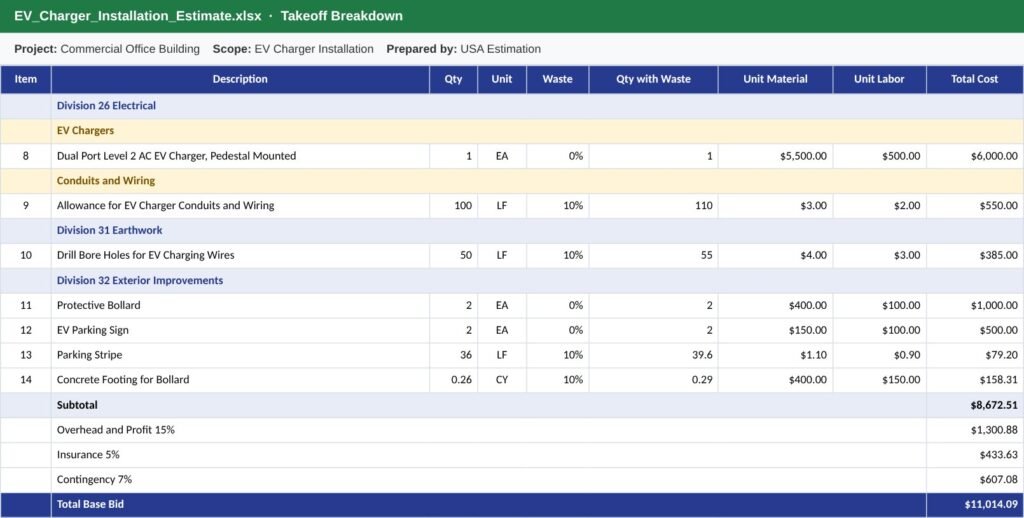
Task: Click the $0.90 unit labor cell
Action: click(x=879, y=355)
